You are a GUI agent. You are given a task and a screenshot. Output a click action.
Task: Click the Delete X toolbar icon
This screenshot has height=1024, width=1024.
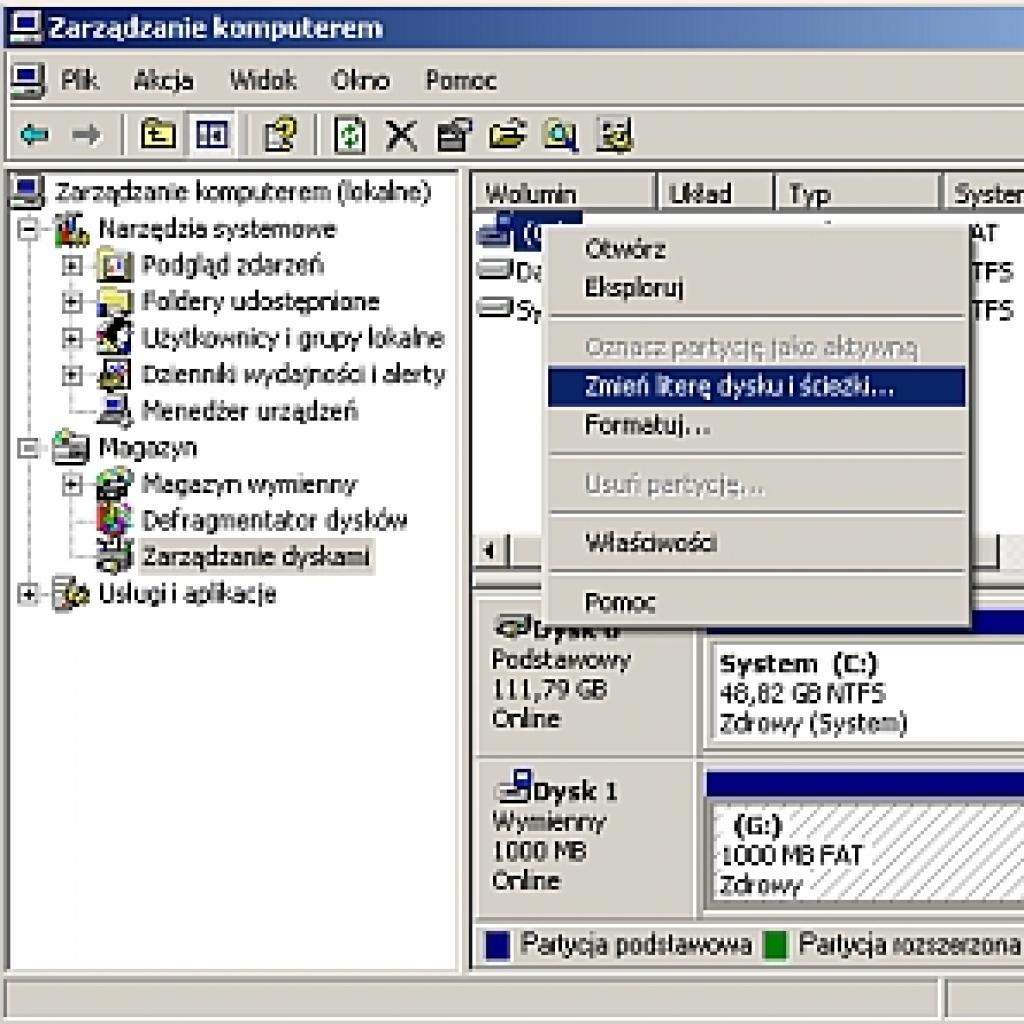click(x=401, y=135)
